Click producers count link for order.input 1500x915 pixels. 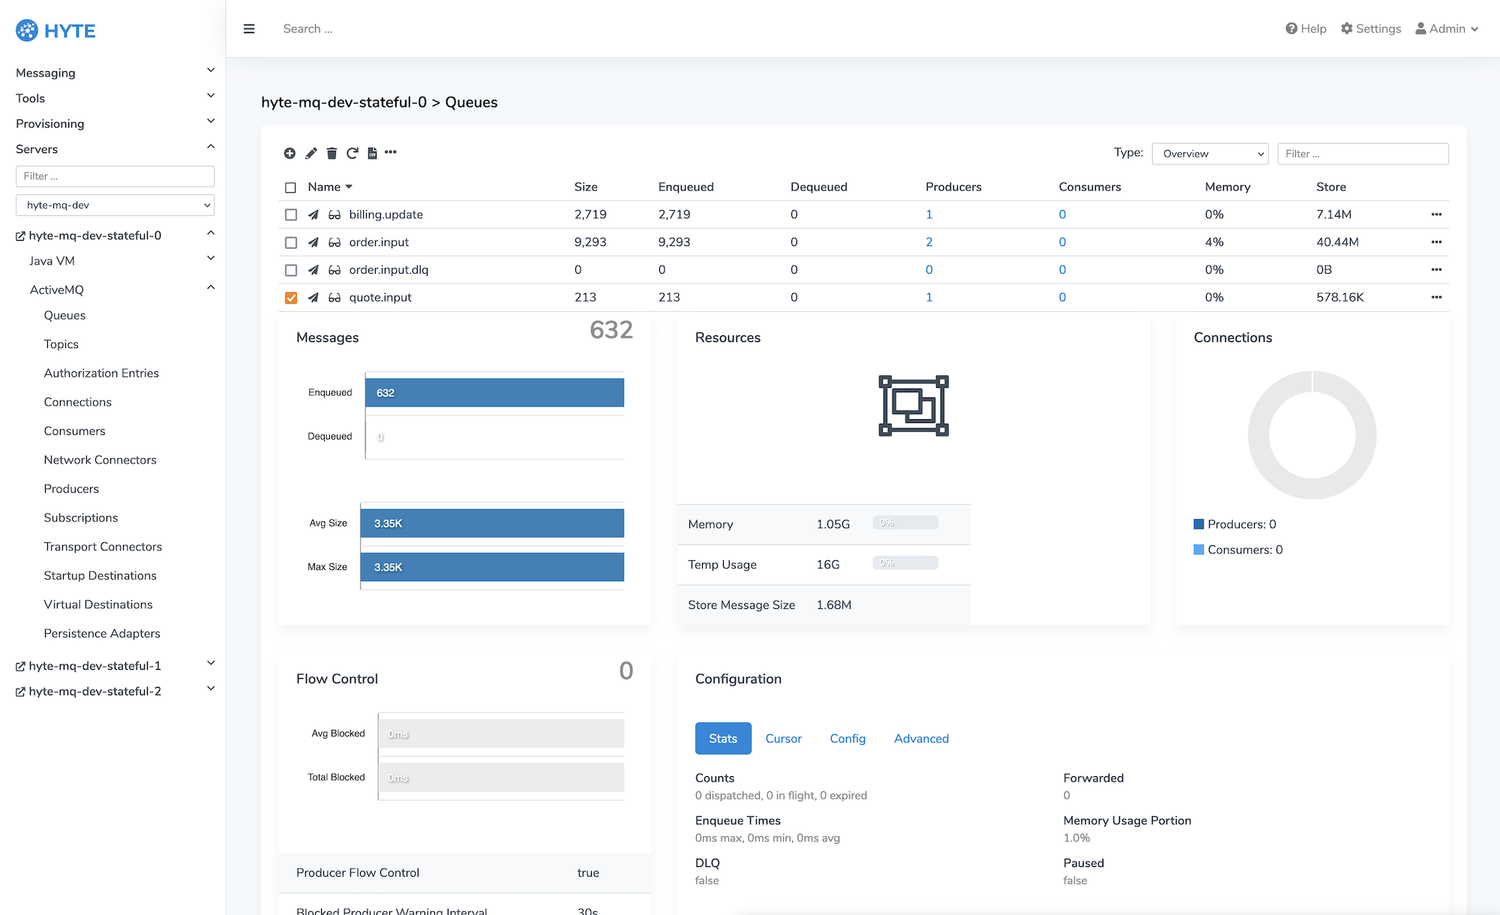929,242
